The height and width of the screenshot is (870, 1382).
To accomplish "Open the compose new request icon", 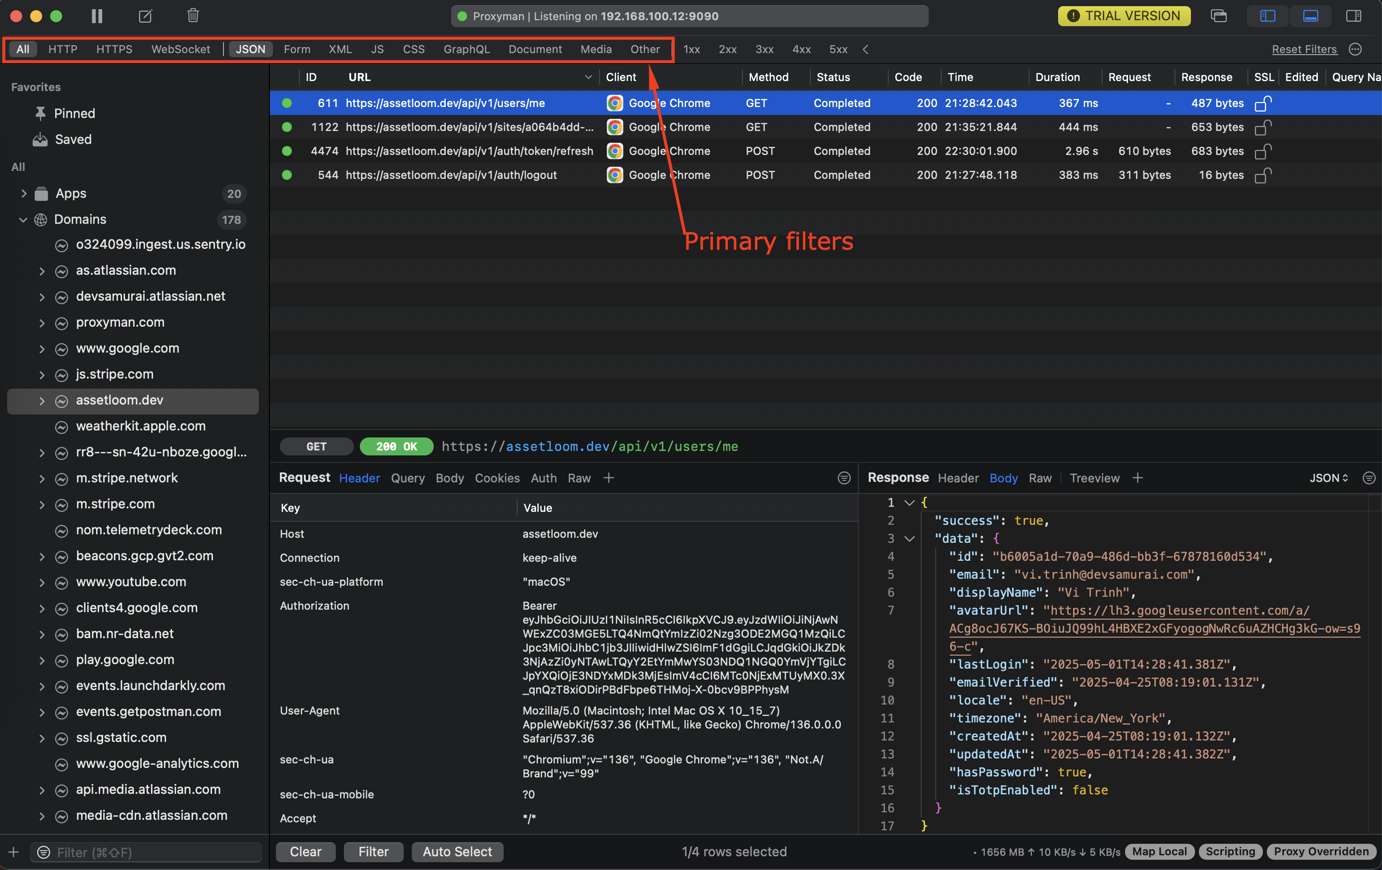I will point(145,16).
